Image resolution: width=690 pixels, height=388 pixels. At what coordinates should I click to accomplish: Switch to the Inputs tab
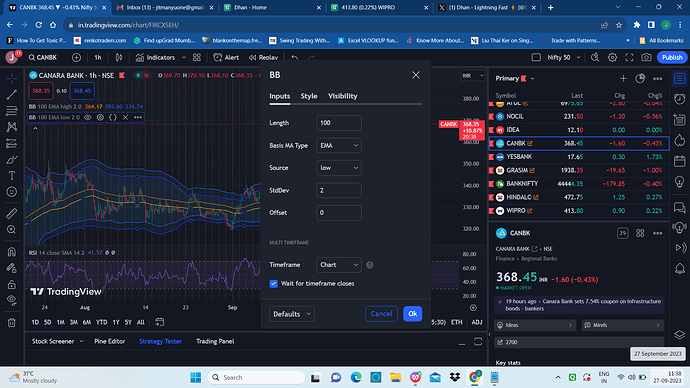pos(279,96)
